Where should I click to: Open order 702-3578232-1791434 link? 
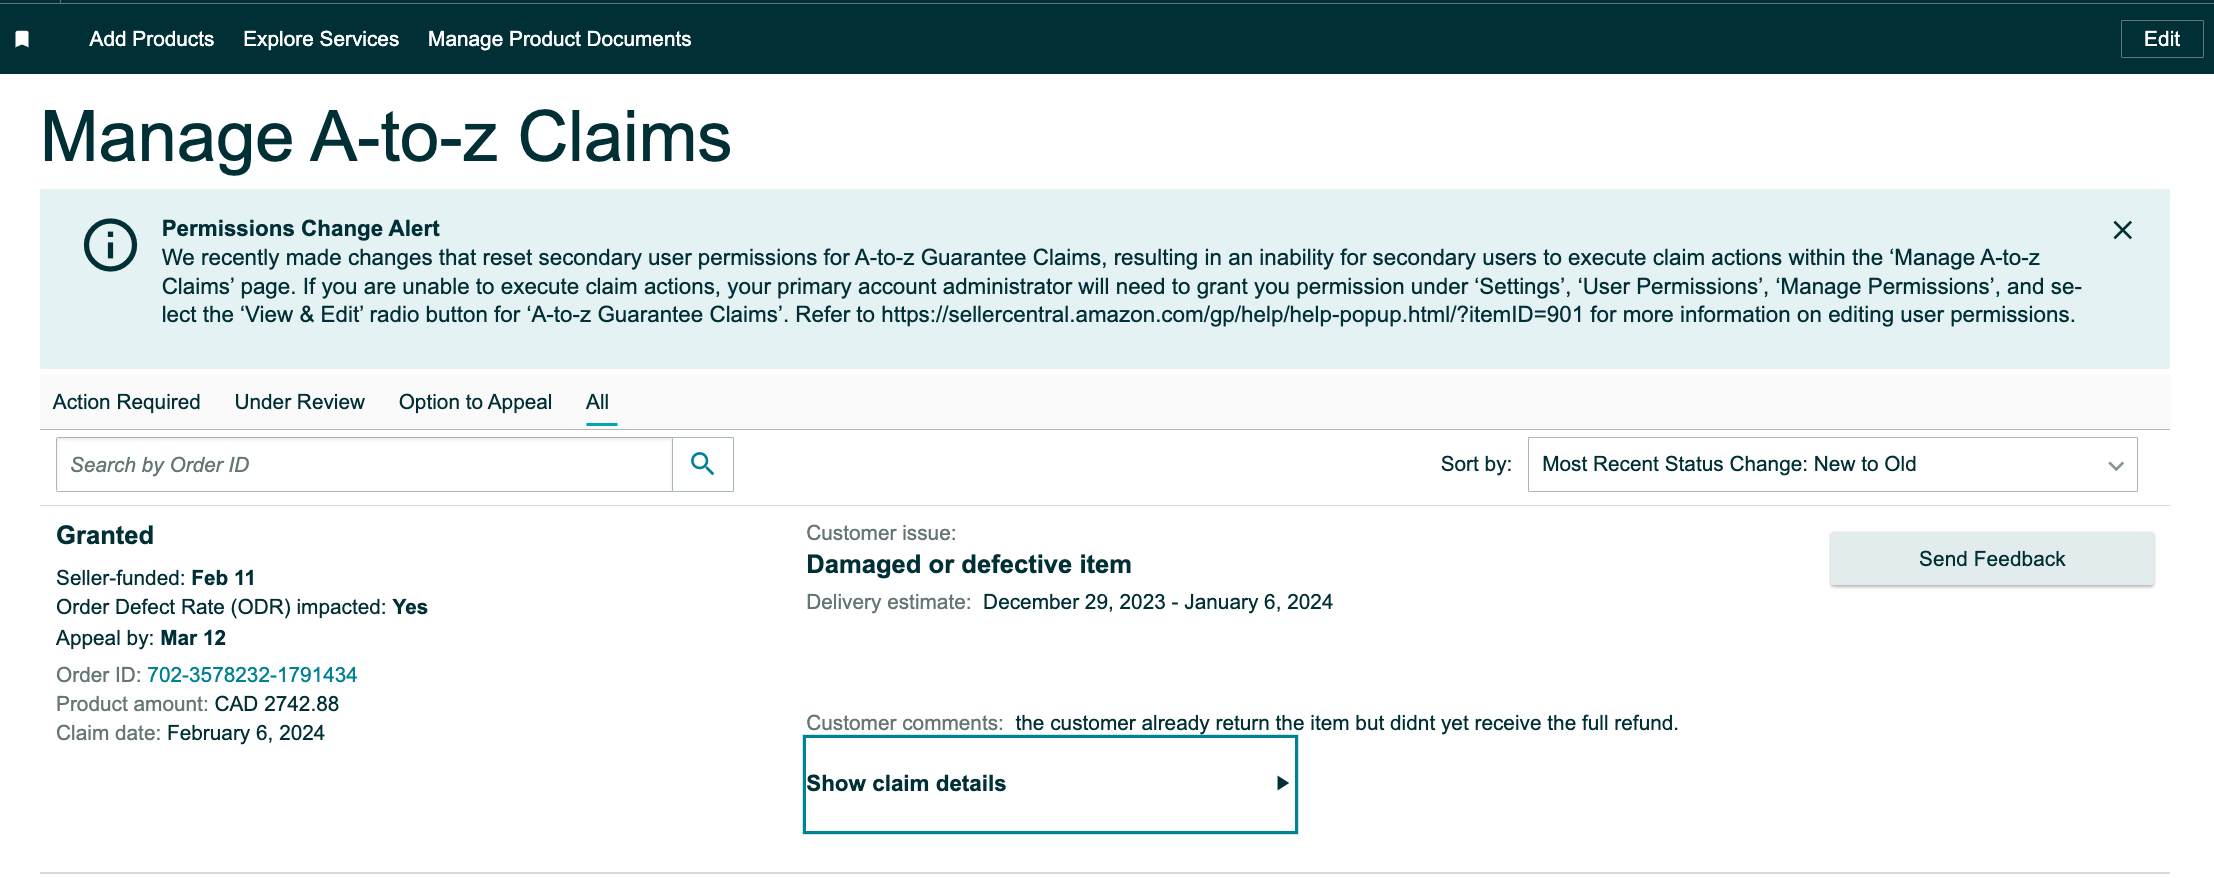click(x=252, y=675)
